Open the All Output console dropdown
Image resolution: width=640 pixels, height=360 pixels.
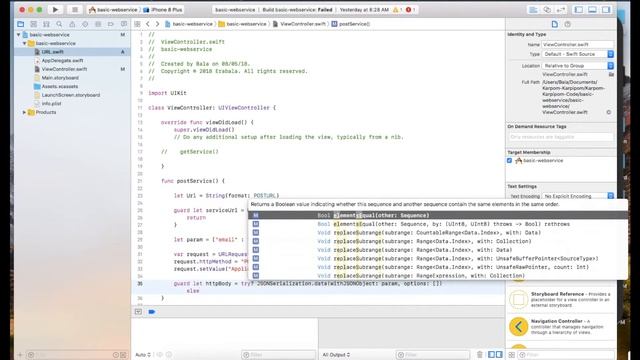pos(336,355)
